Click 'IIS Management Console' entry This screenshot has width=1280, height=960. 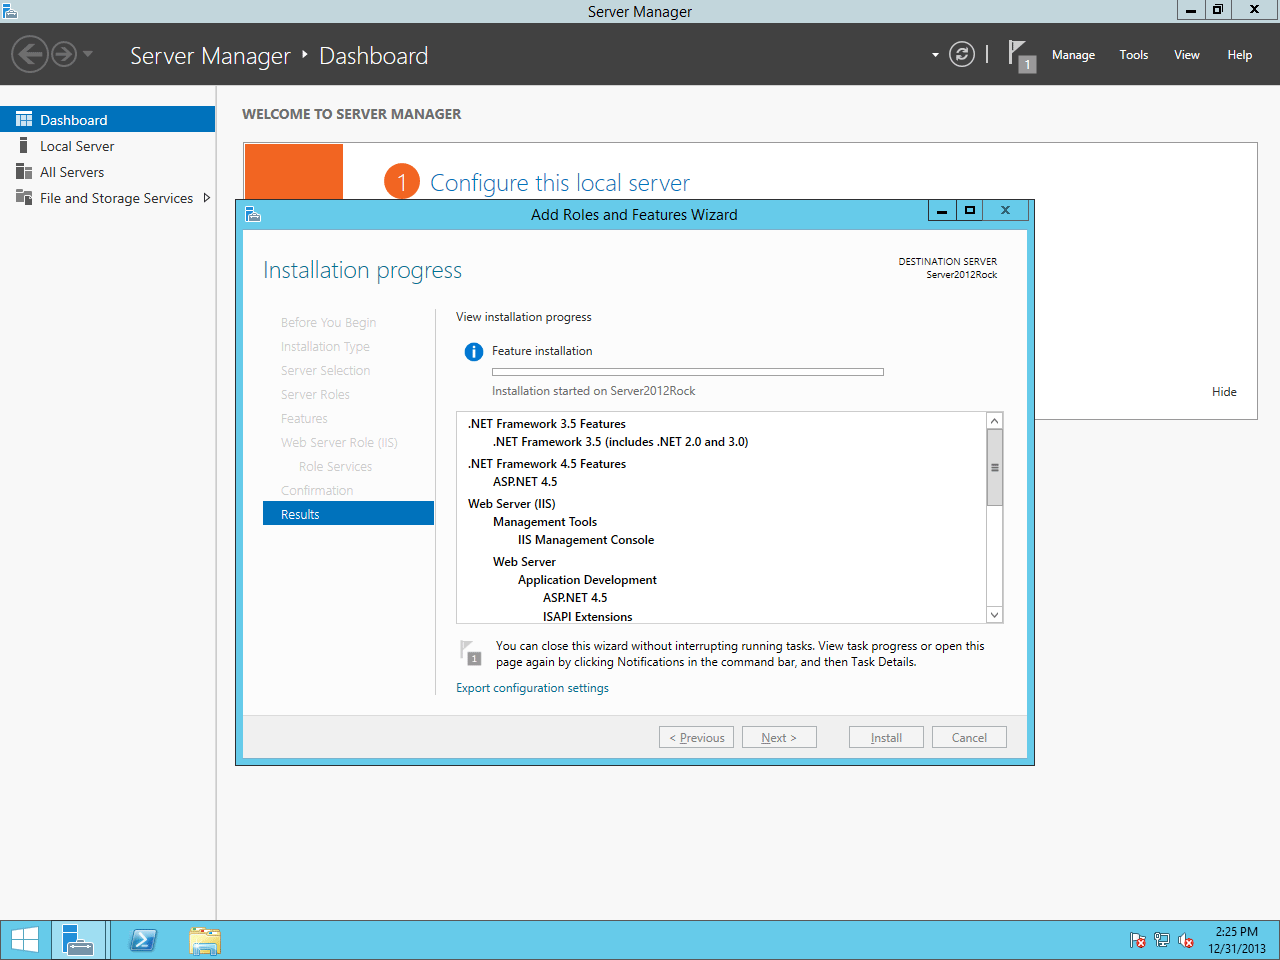click(x=585, y=540)
